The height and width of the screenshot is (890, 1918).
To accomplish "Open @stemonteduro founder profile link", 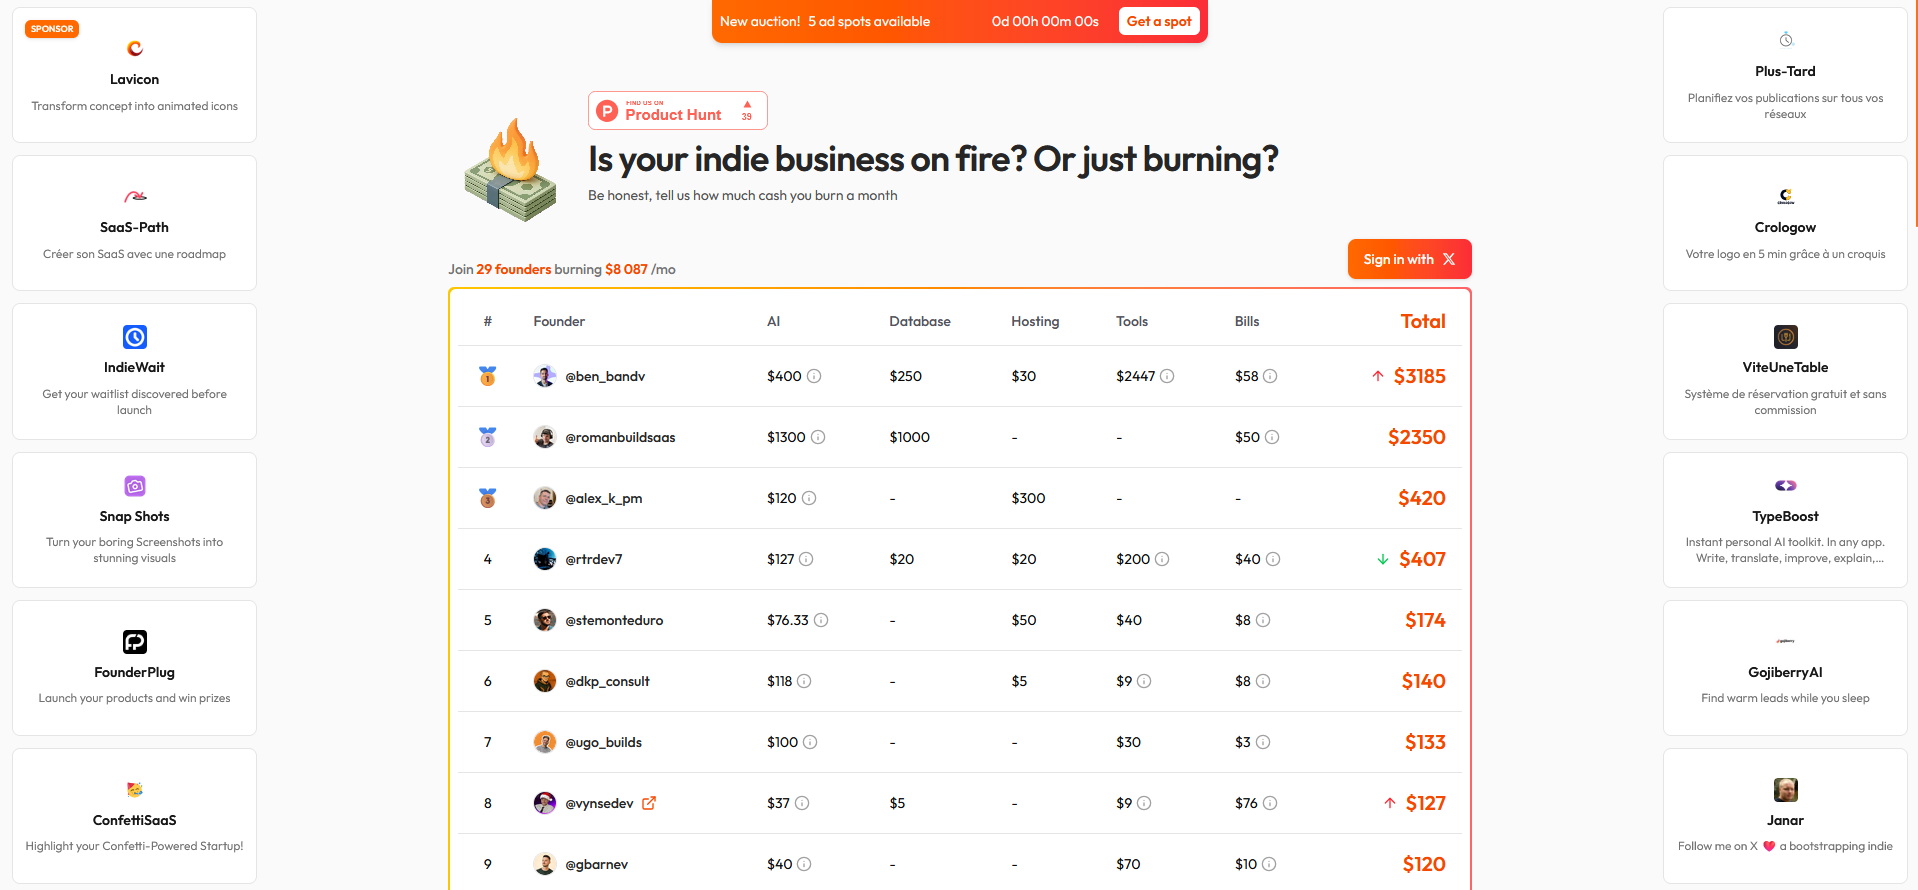I will (614, 620).
